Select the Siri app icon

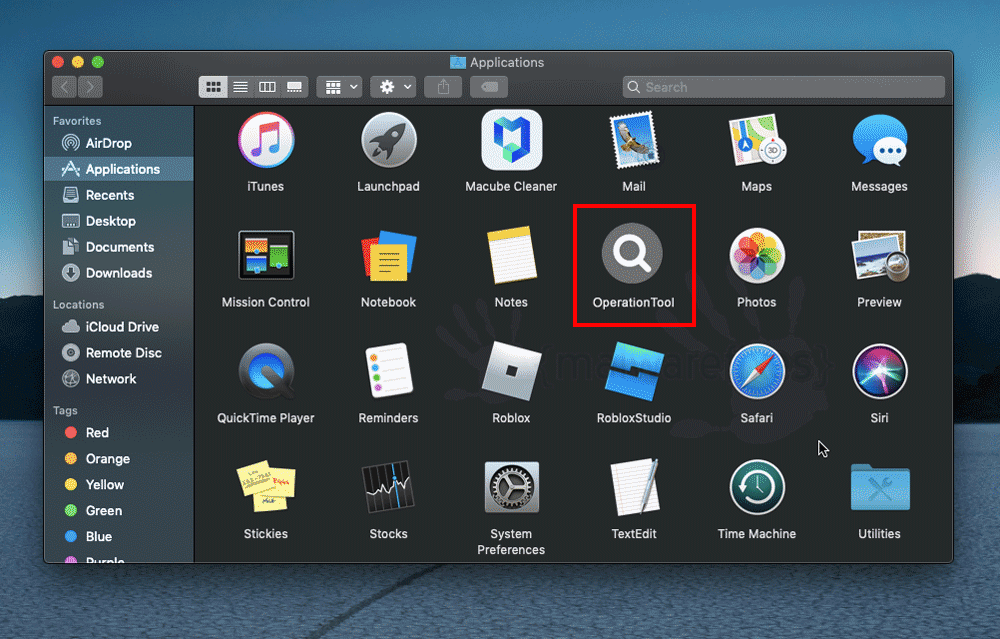879,371
